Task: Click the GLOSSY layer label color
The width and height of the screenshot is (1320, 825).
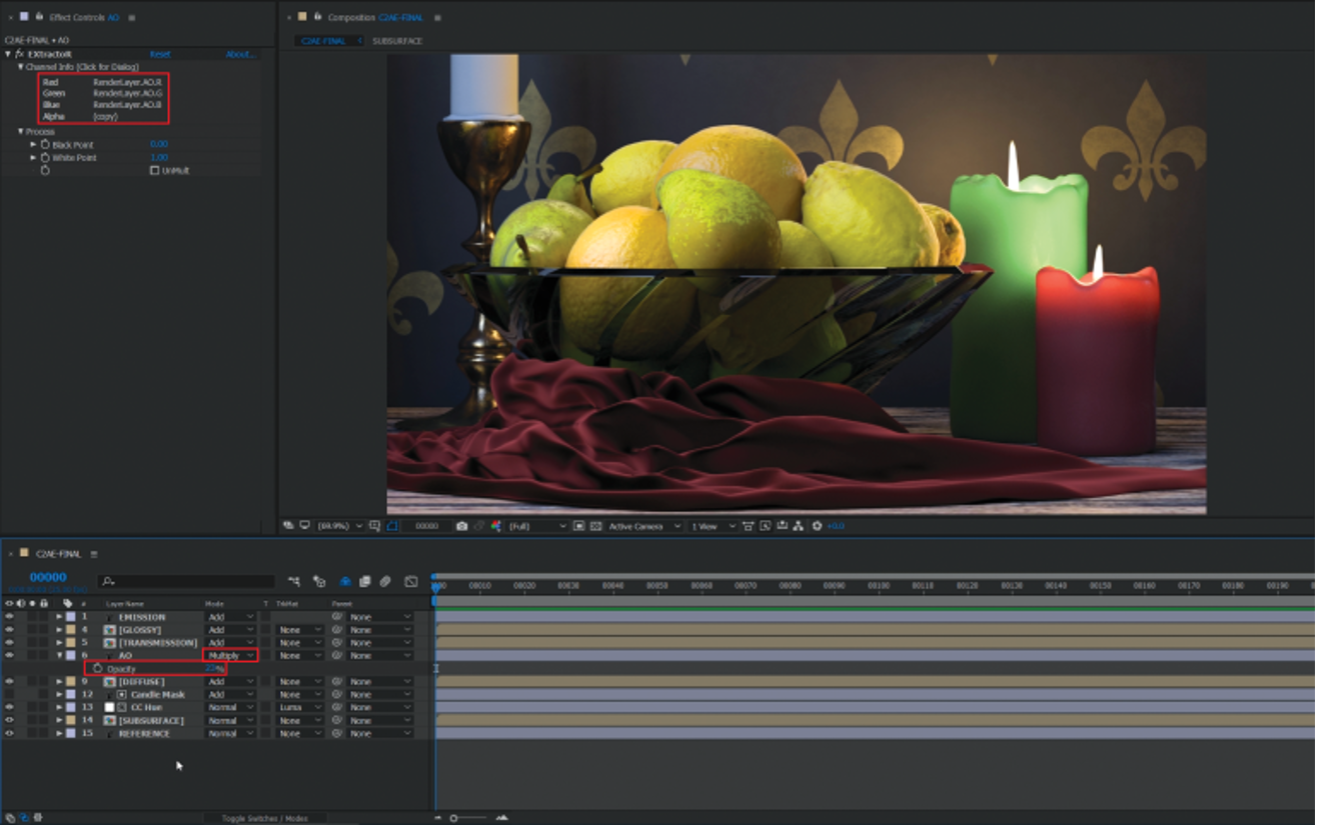Action: point(70,630)
